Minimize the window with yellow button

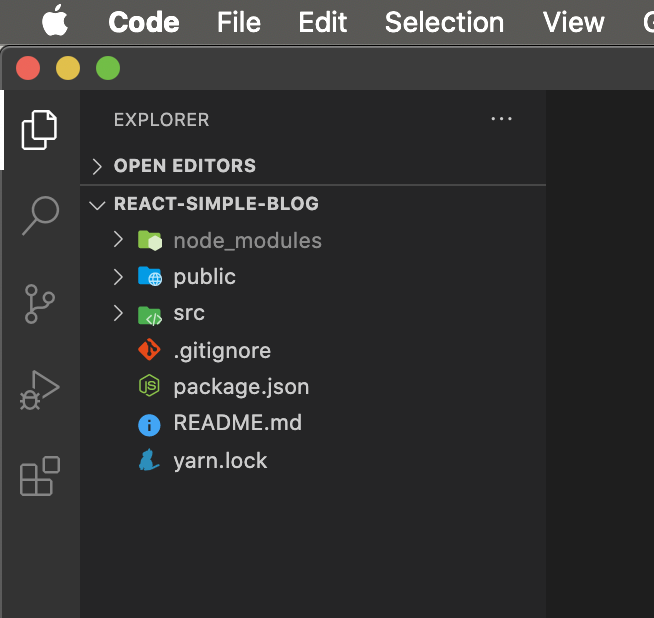tap(68, 68)
